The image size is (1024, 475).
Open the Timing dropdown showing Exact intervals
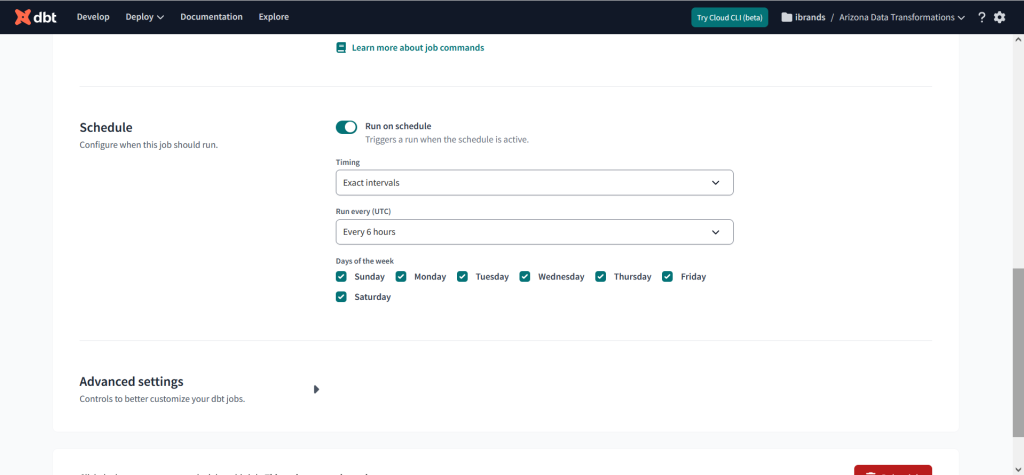tap(534, 183)
